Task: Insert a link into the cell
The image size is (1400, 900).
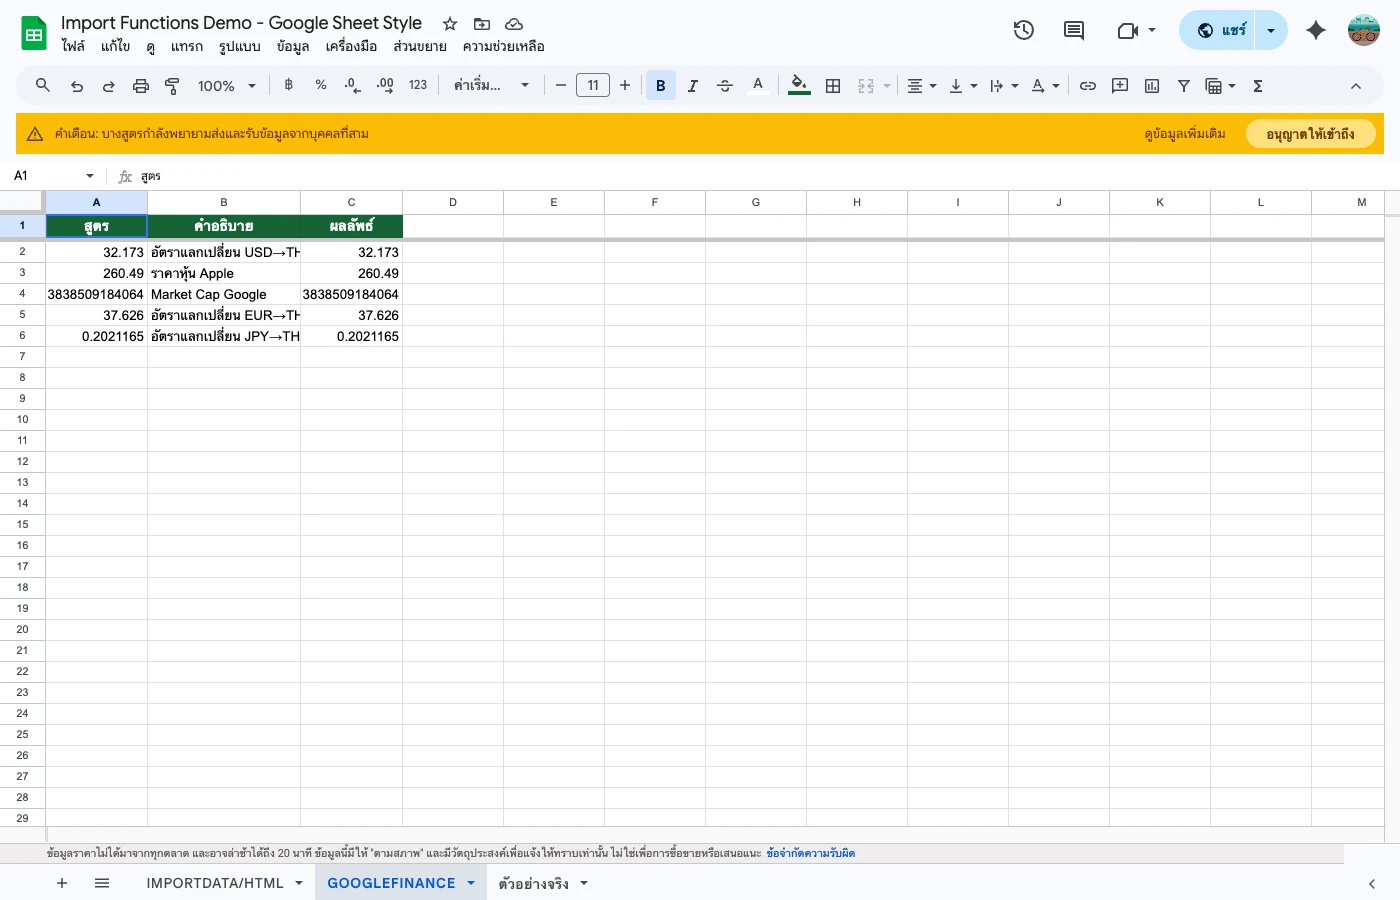Action: tap(1088, 85)
